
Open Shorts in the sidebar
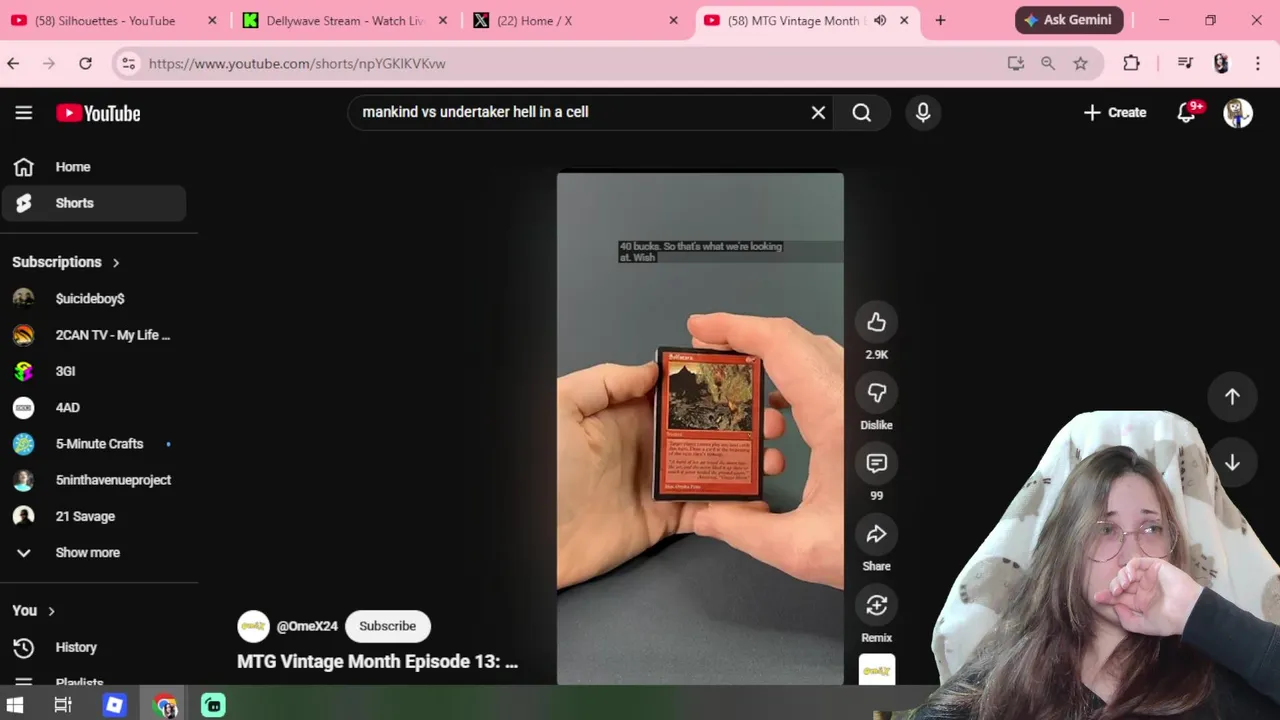tap(93, 203)
